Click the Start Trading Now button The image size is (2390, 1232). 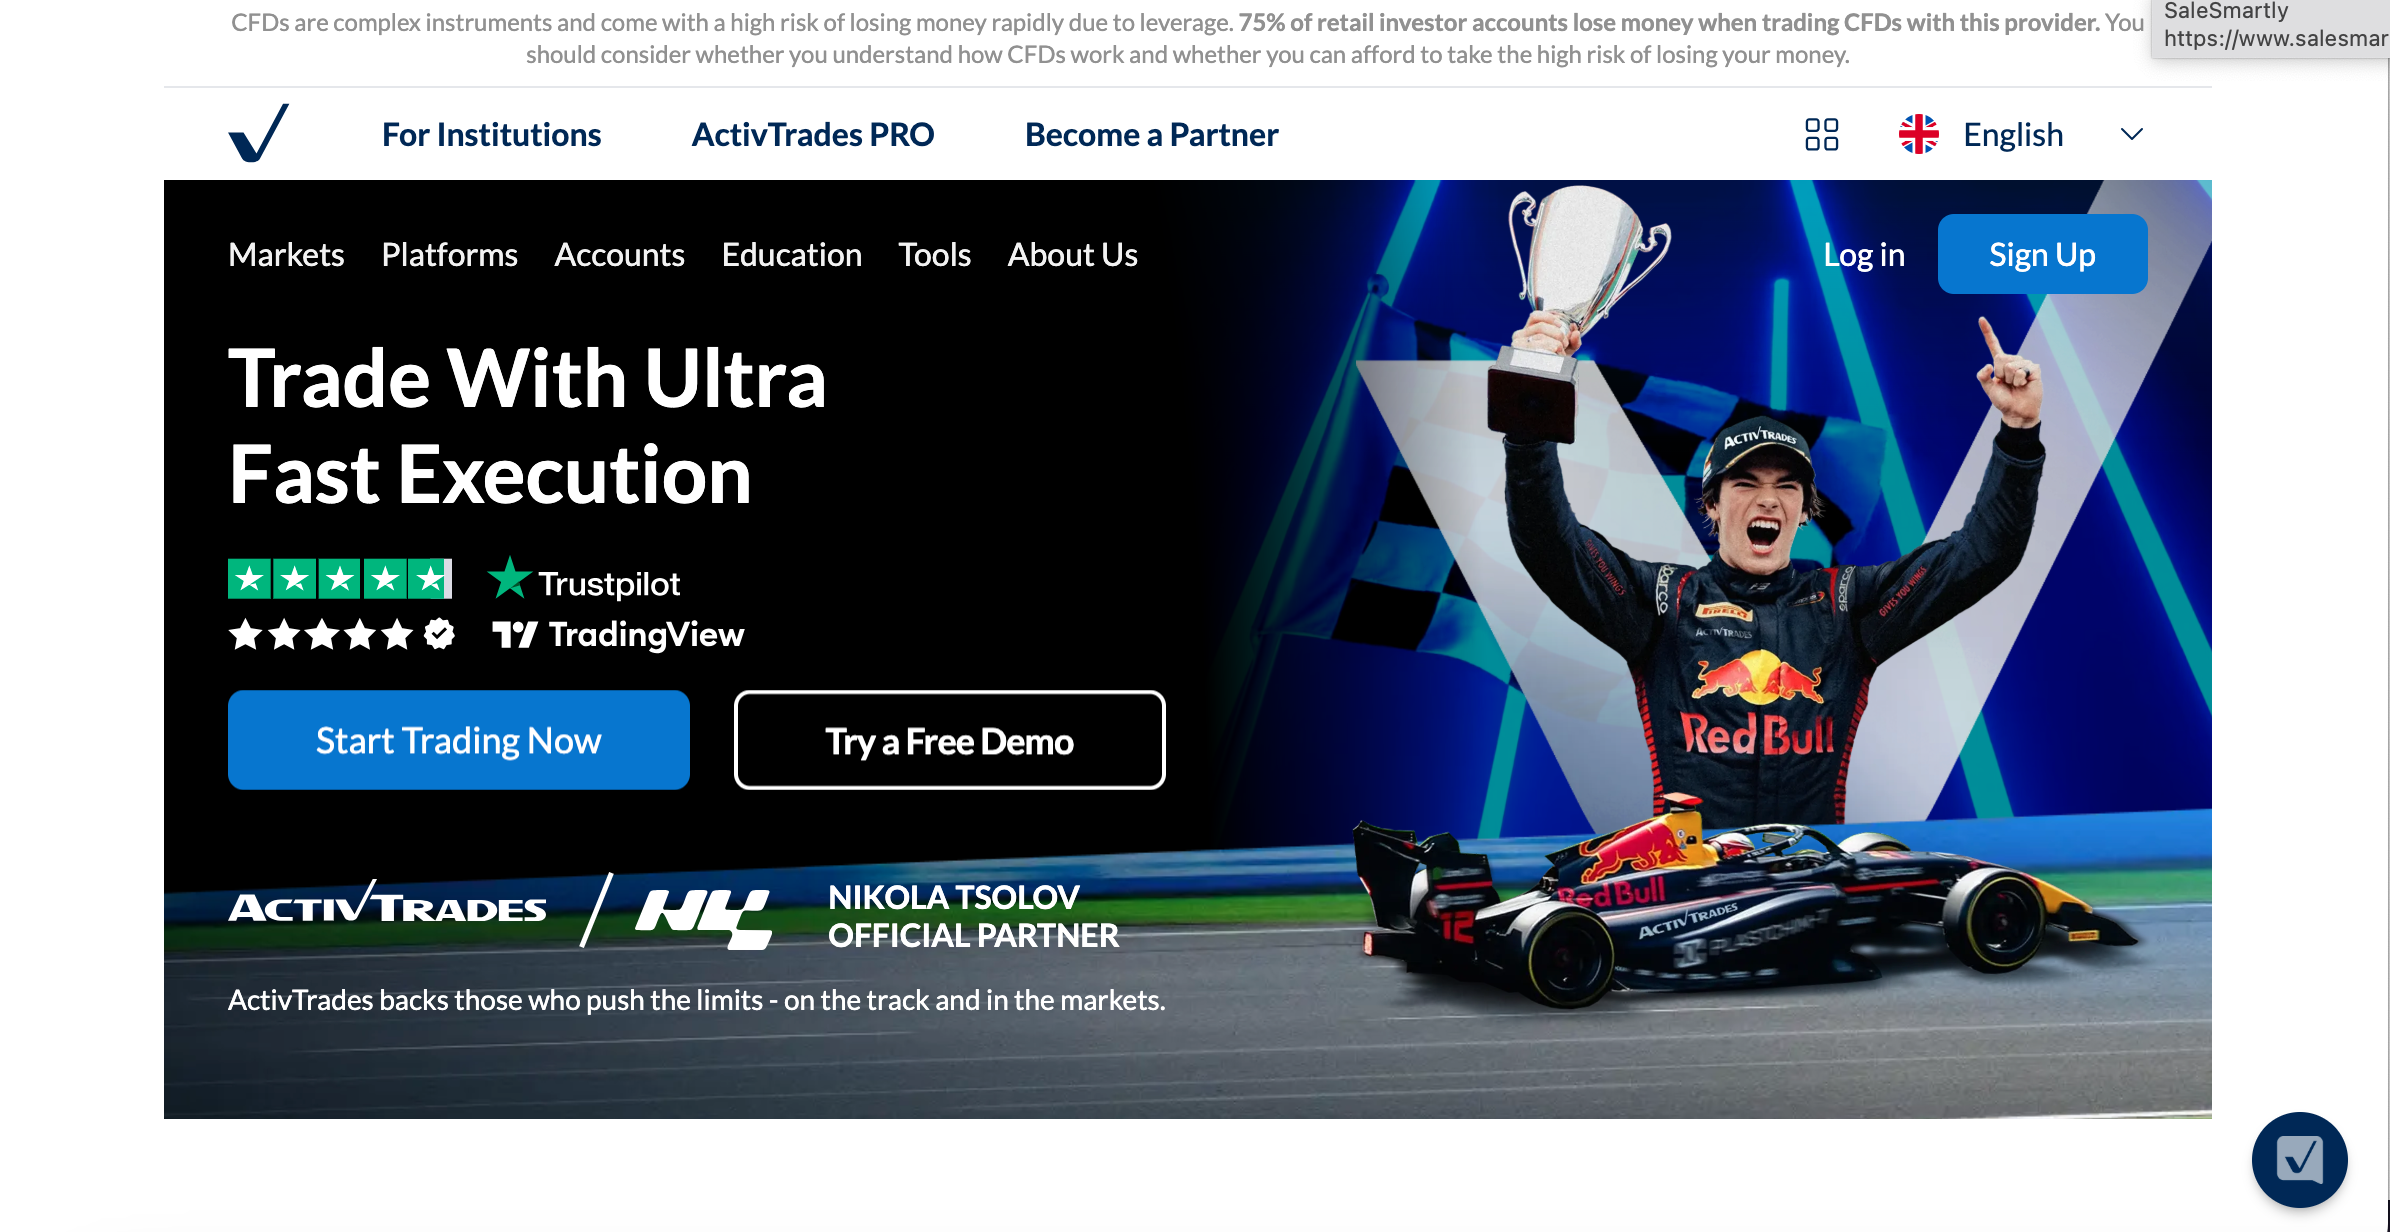click(x=459, y=740)
